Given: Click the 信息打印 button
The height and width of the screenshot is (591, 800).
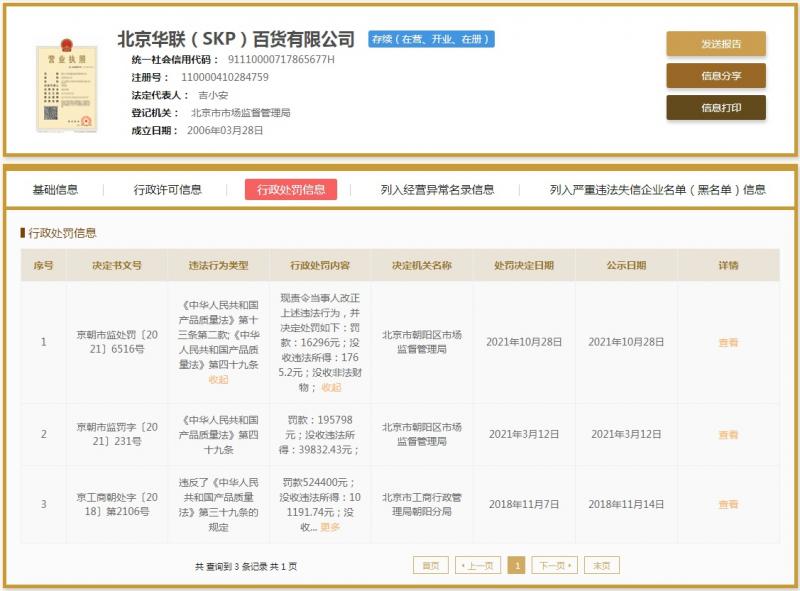Looking at the screenshot, I should coord(716,108).
